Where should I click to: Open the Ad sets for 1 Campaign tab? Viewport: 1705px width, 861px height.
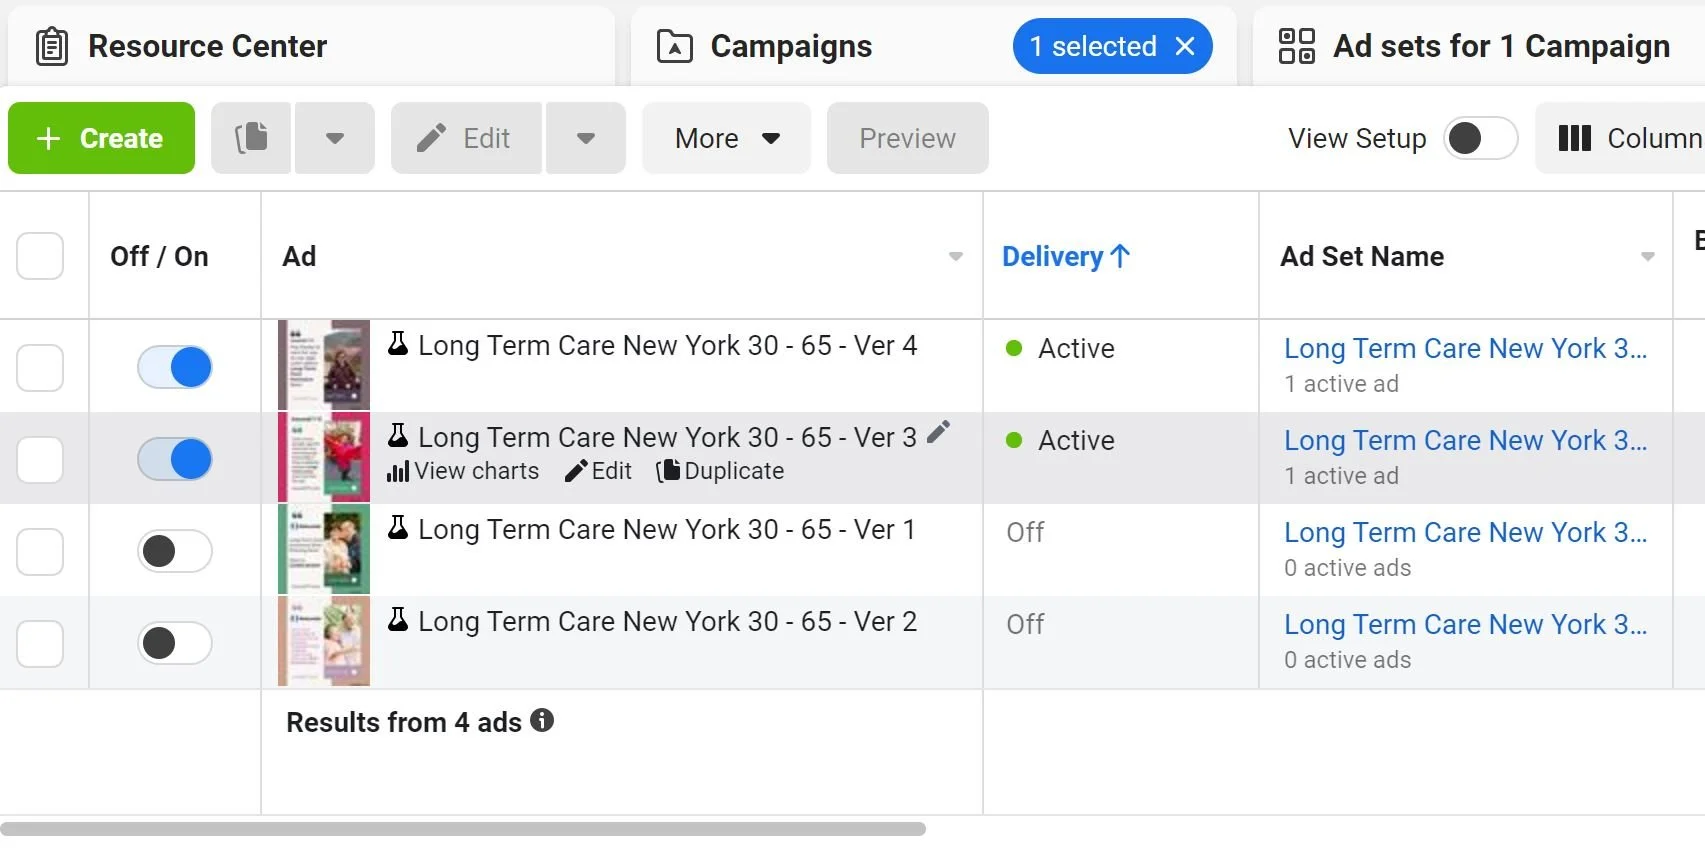1476,46
